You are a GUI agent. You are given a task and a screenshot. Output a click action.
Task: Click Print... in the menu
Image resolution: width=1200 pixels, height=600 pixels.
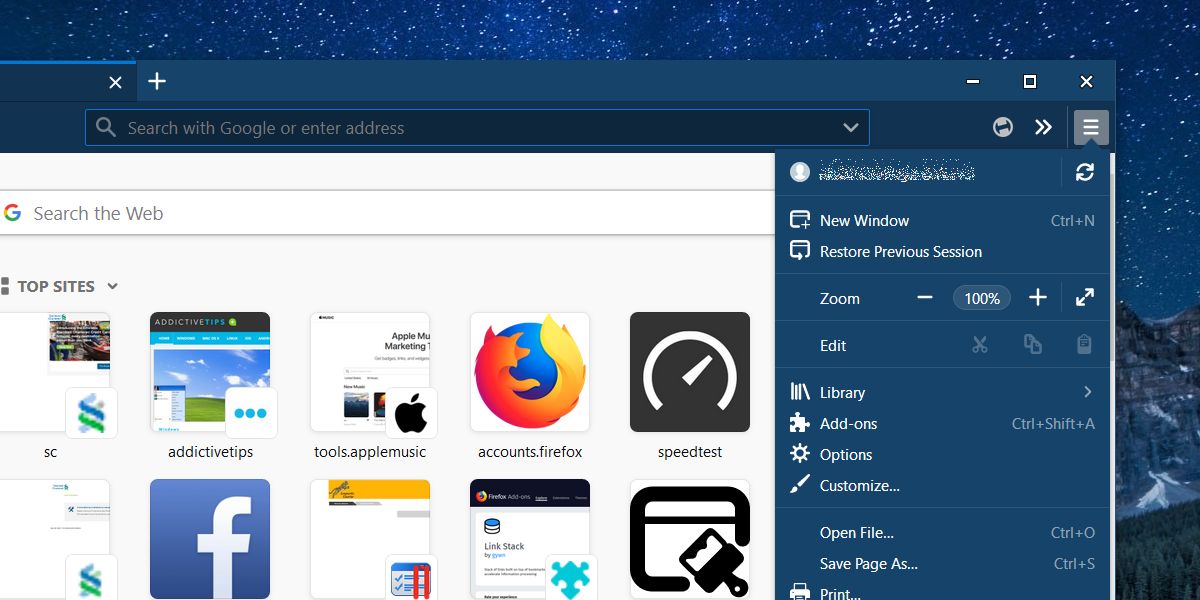(943, 592)
